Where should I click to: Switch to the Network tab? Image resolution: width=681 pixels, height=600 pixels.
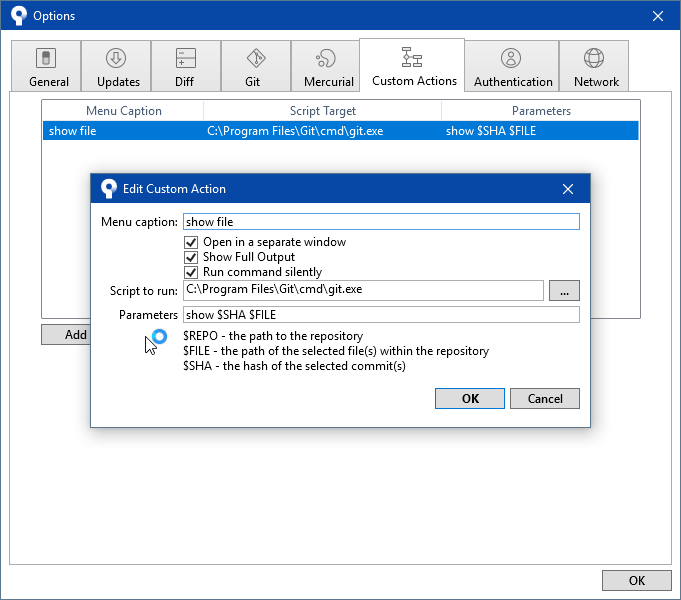pos(594,66)
